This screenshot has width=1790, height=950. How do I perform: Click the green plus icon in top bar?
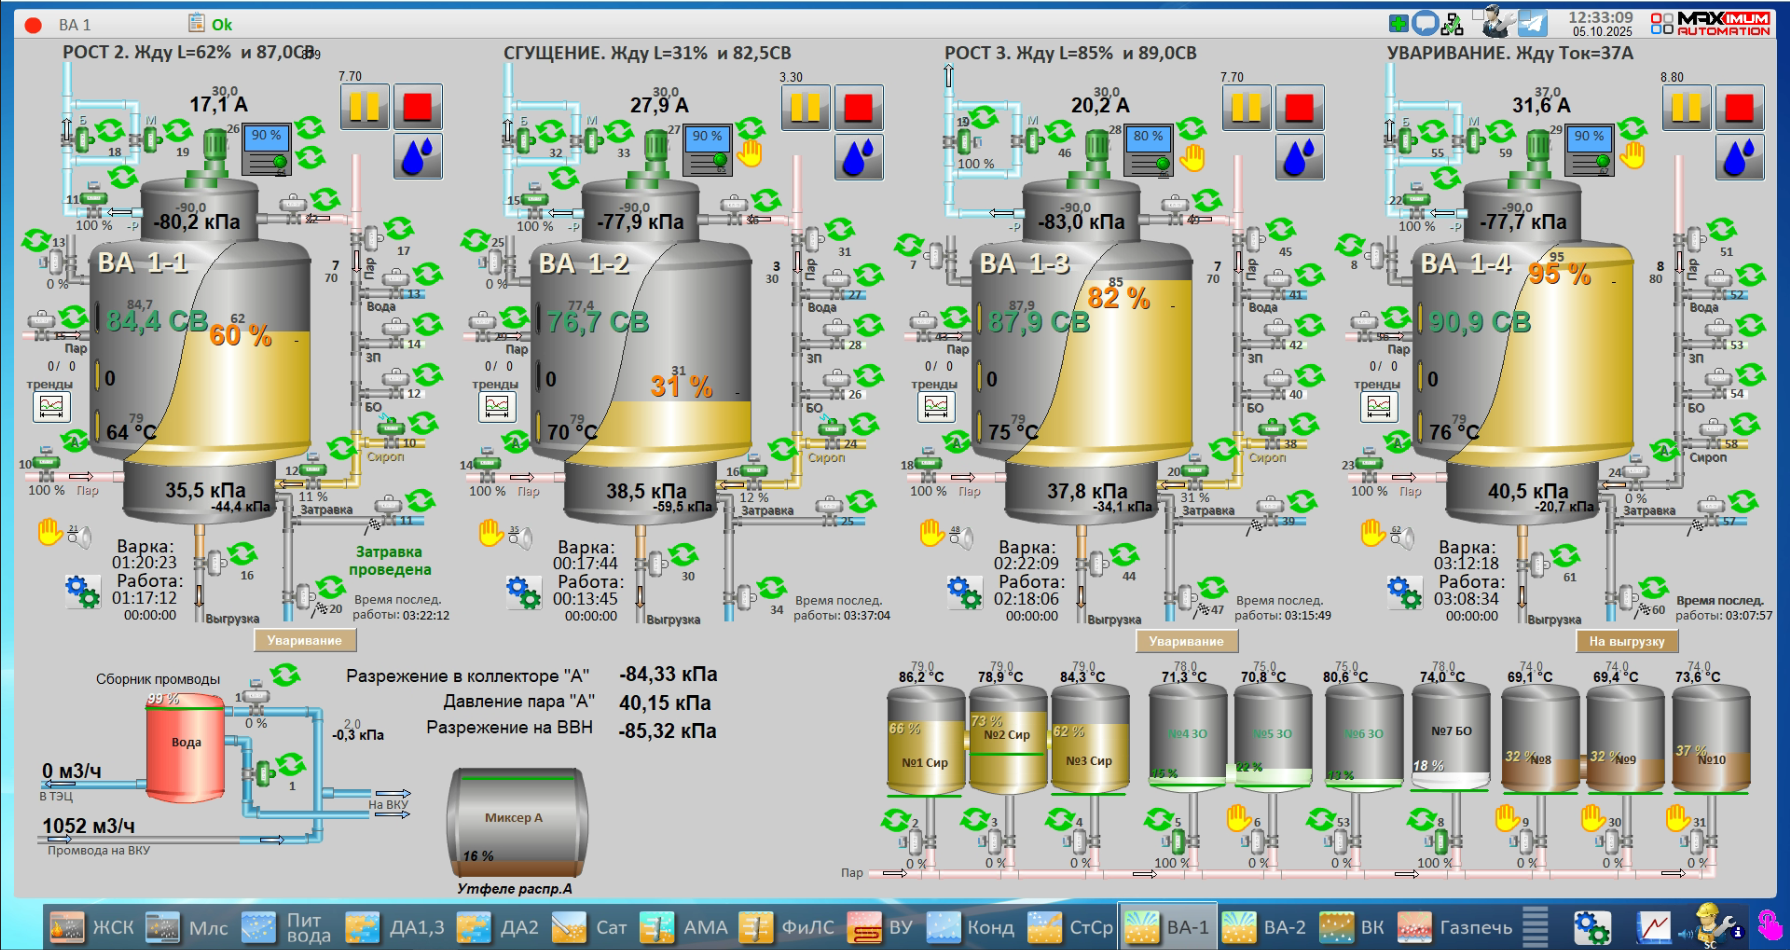tap(1398, 23)
